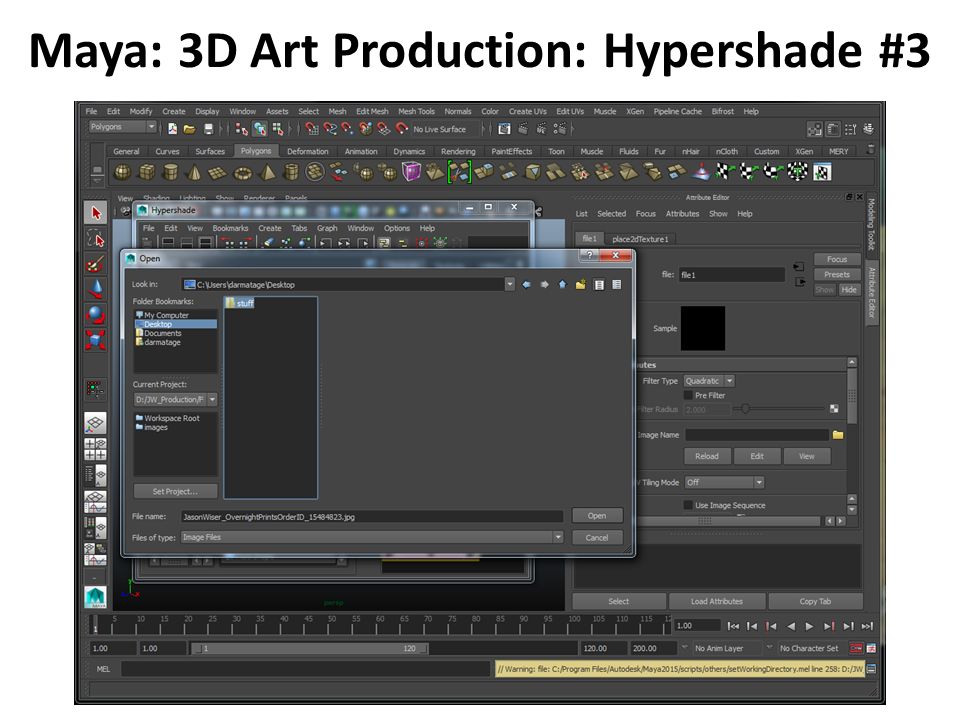Select the single perspective view layout icon
The image size is (960, 720).
(96, 423)
